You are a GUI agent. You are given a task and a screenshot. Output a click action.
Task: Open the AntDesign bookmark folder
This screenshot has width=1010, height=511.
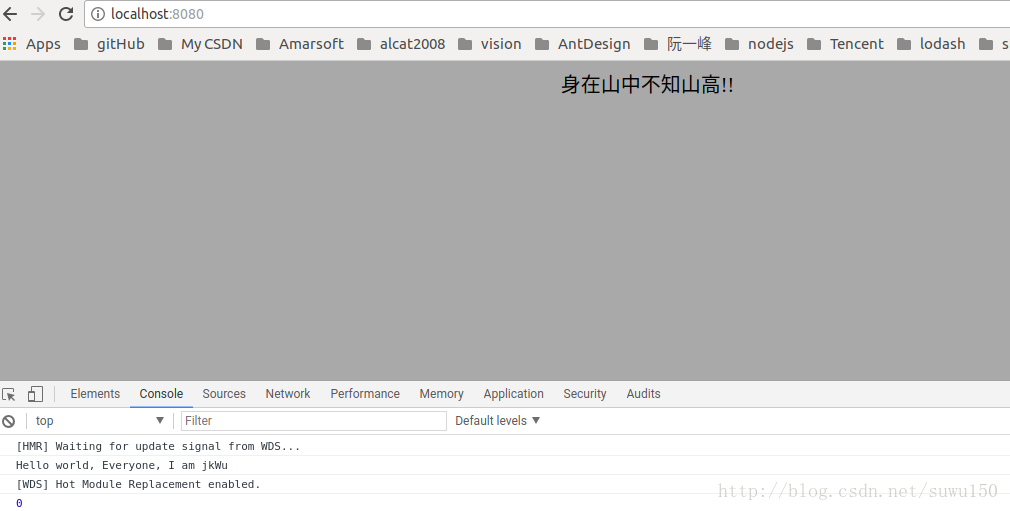pos(582,44)
